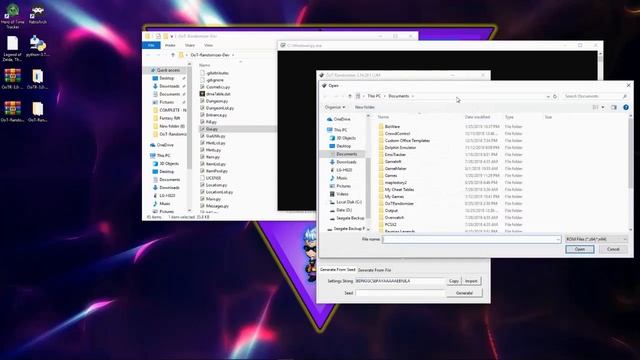Click Documents breadcrumb in Open dialog address bar
This screenshot has height=360, width=640.
pyautogui.click(x=398, y=96)
